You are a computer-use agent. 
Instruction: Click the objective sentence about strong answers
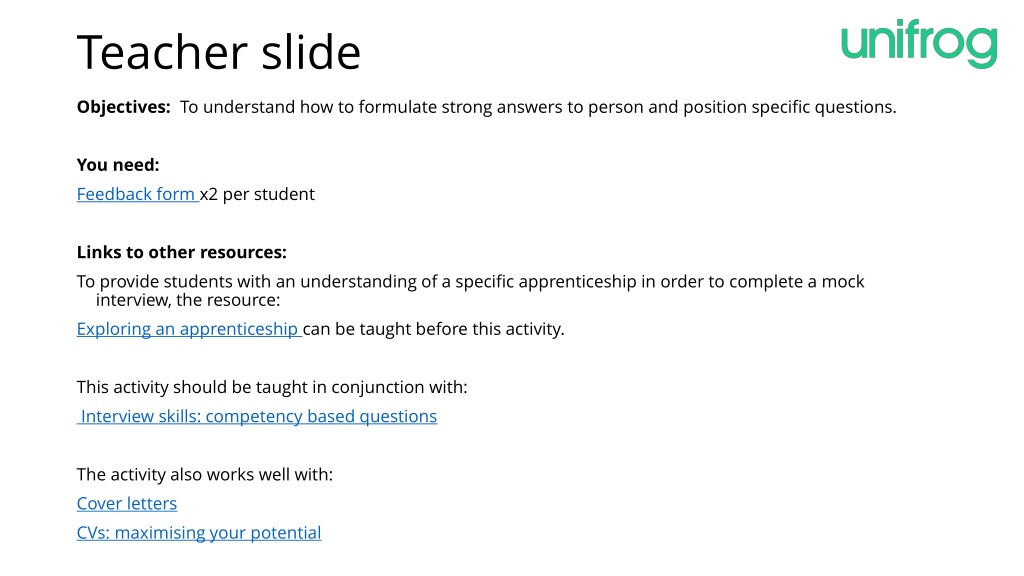(538, 107)
